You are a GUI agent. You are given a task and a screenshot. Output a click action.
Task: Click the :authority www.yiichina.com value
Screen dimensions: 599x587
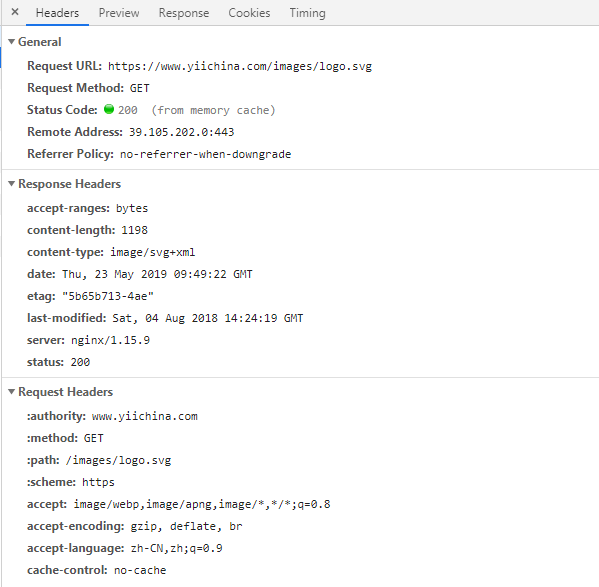145,416
